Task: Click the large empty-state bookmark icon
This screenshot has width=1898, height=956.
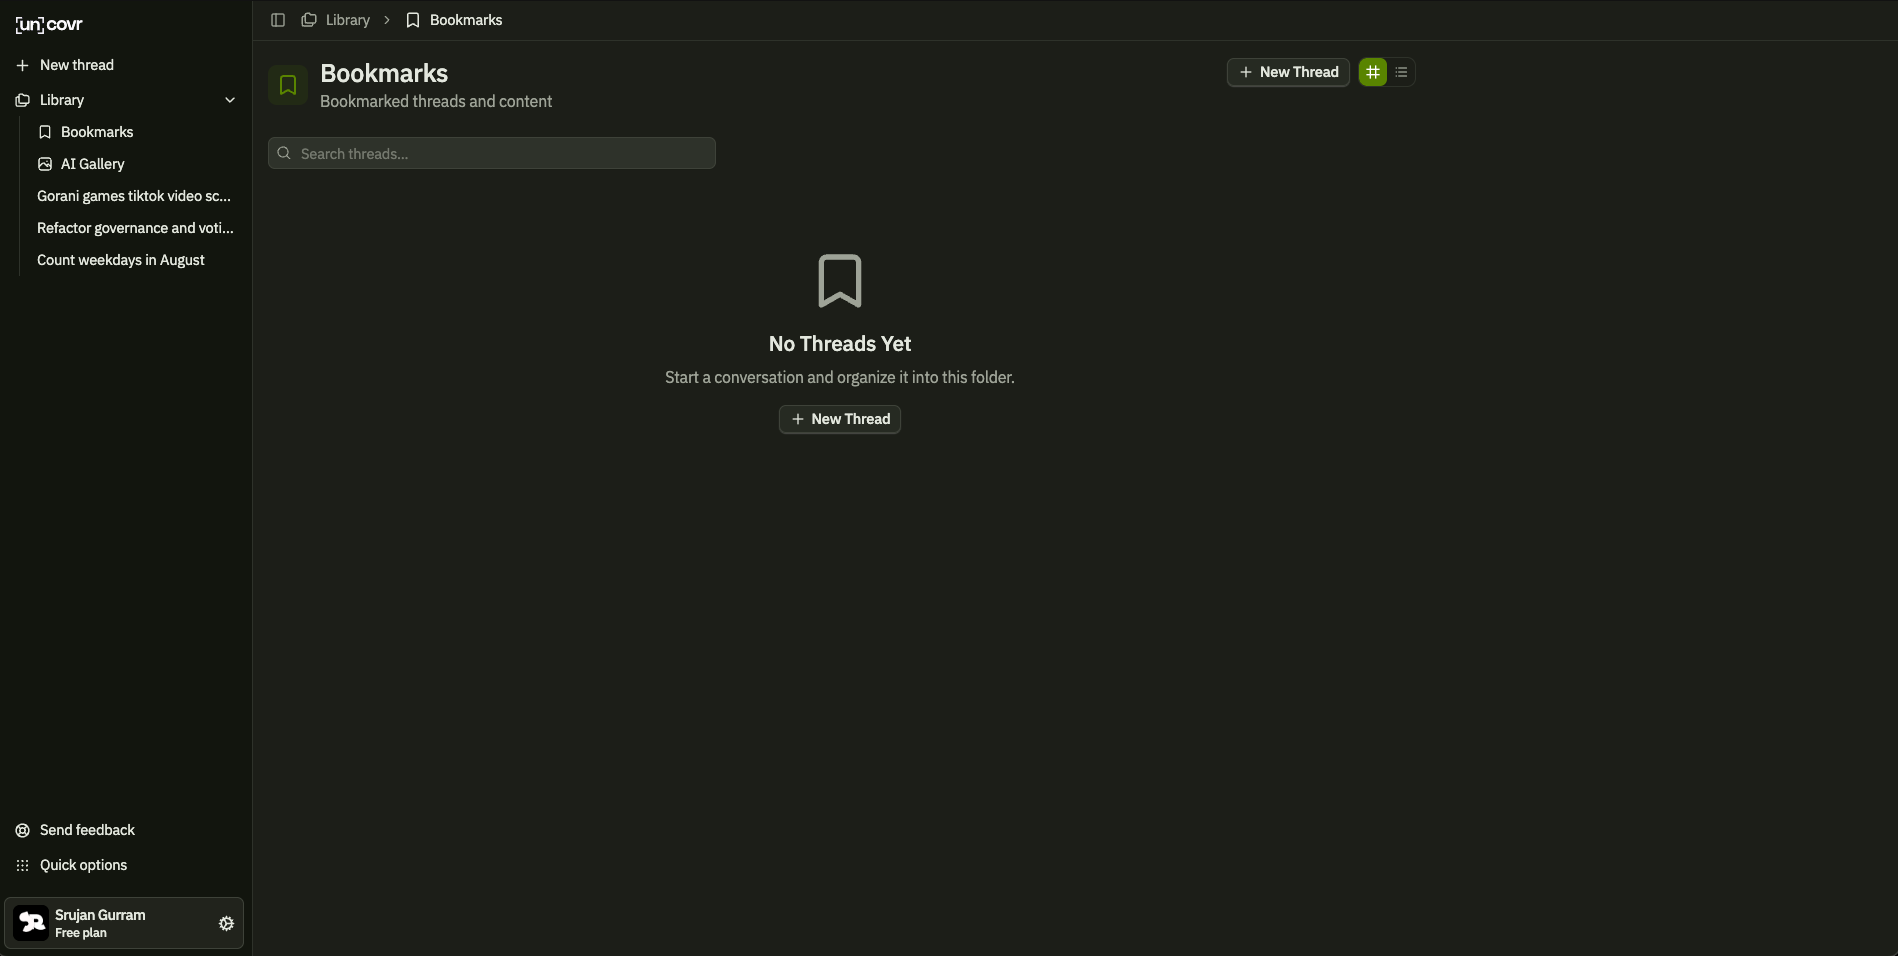Action: point(839,281)
